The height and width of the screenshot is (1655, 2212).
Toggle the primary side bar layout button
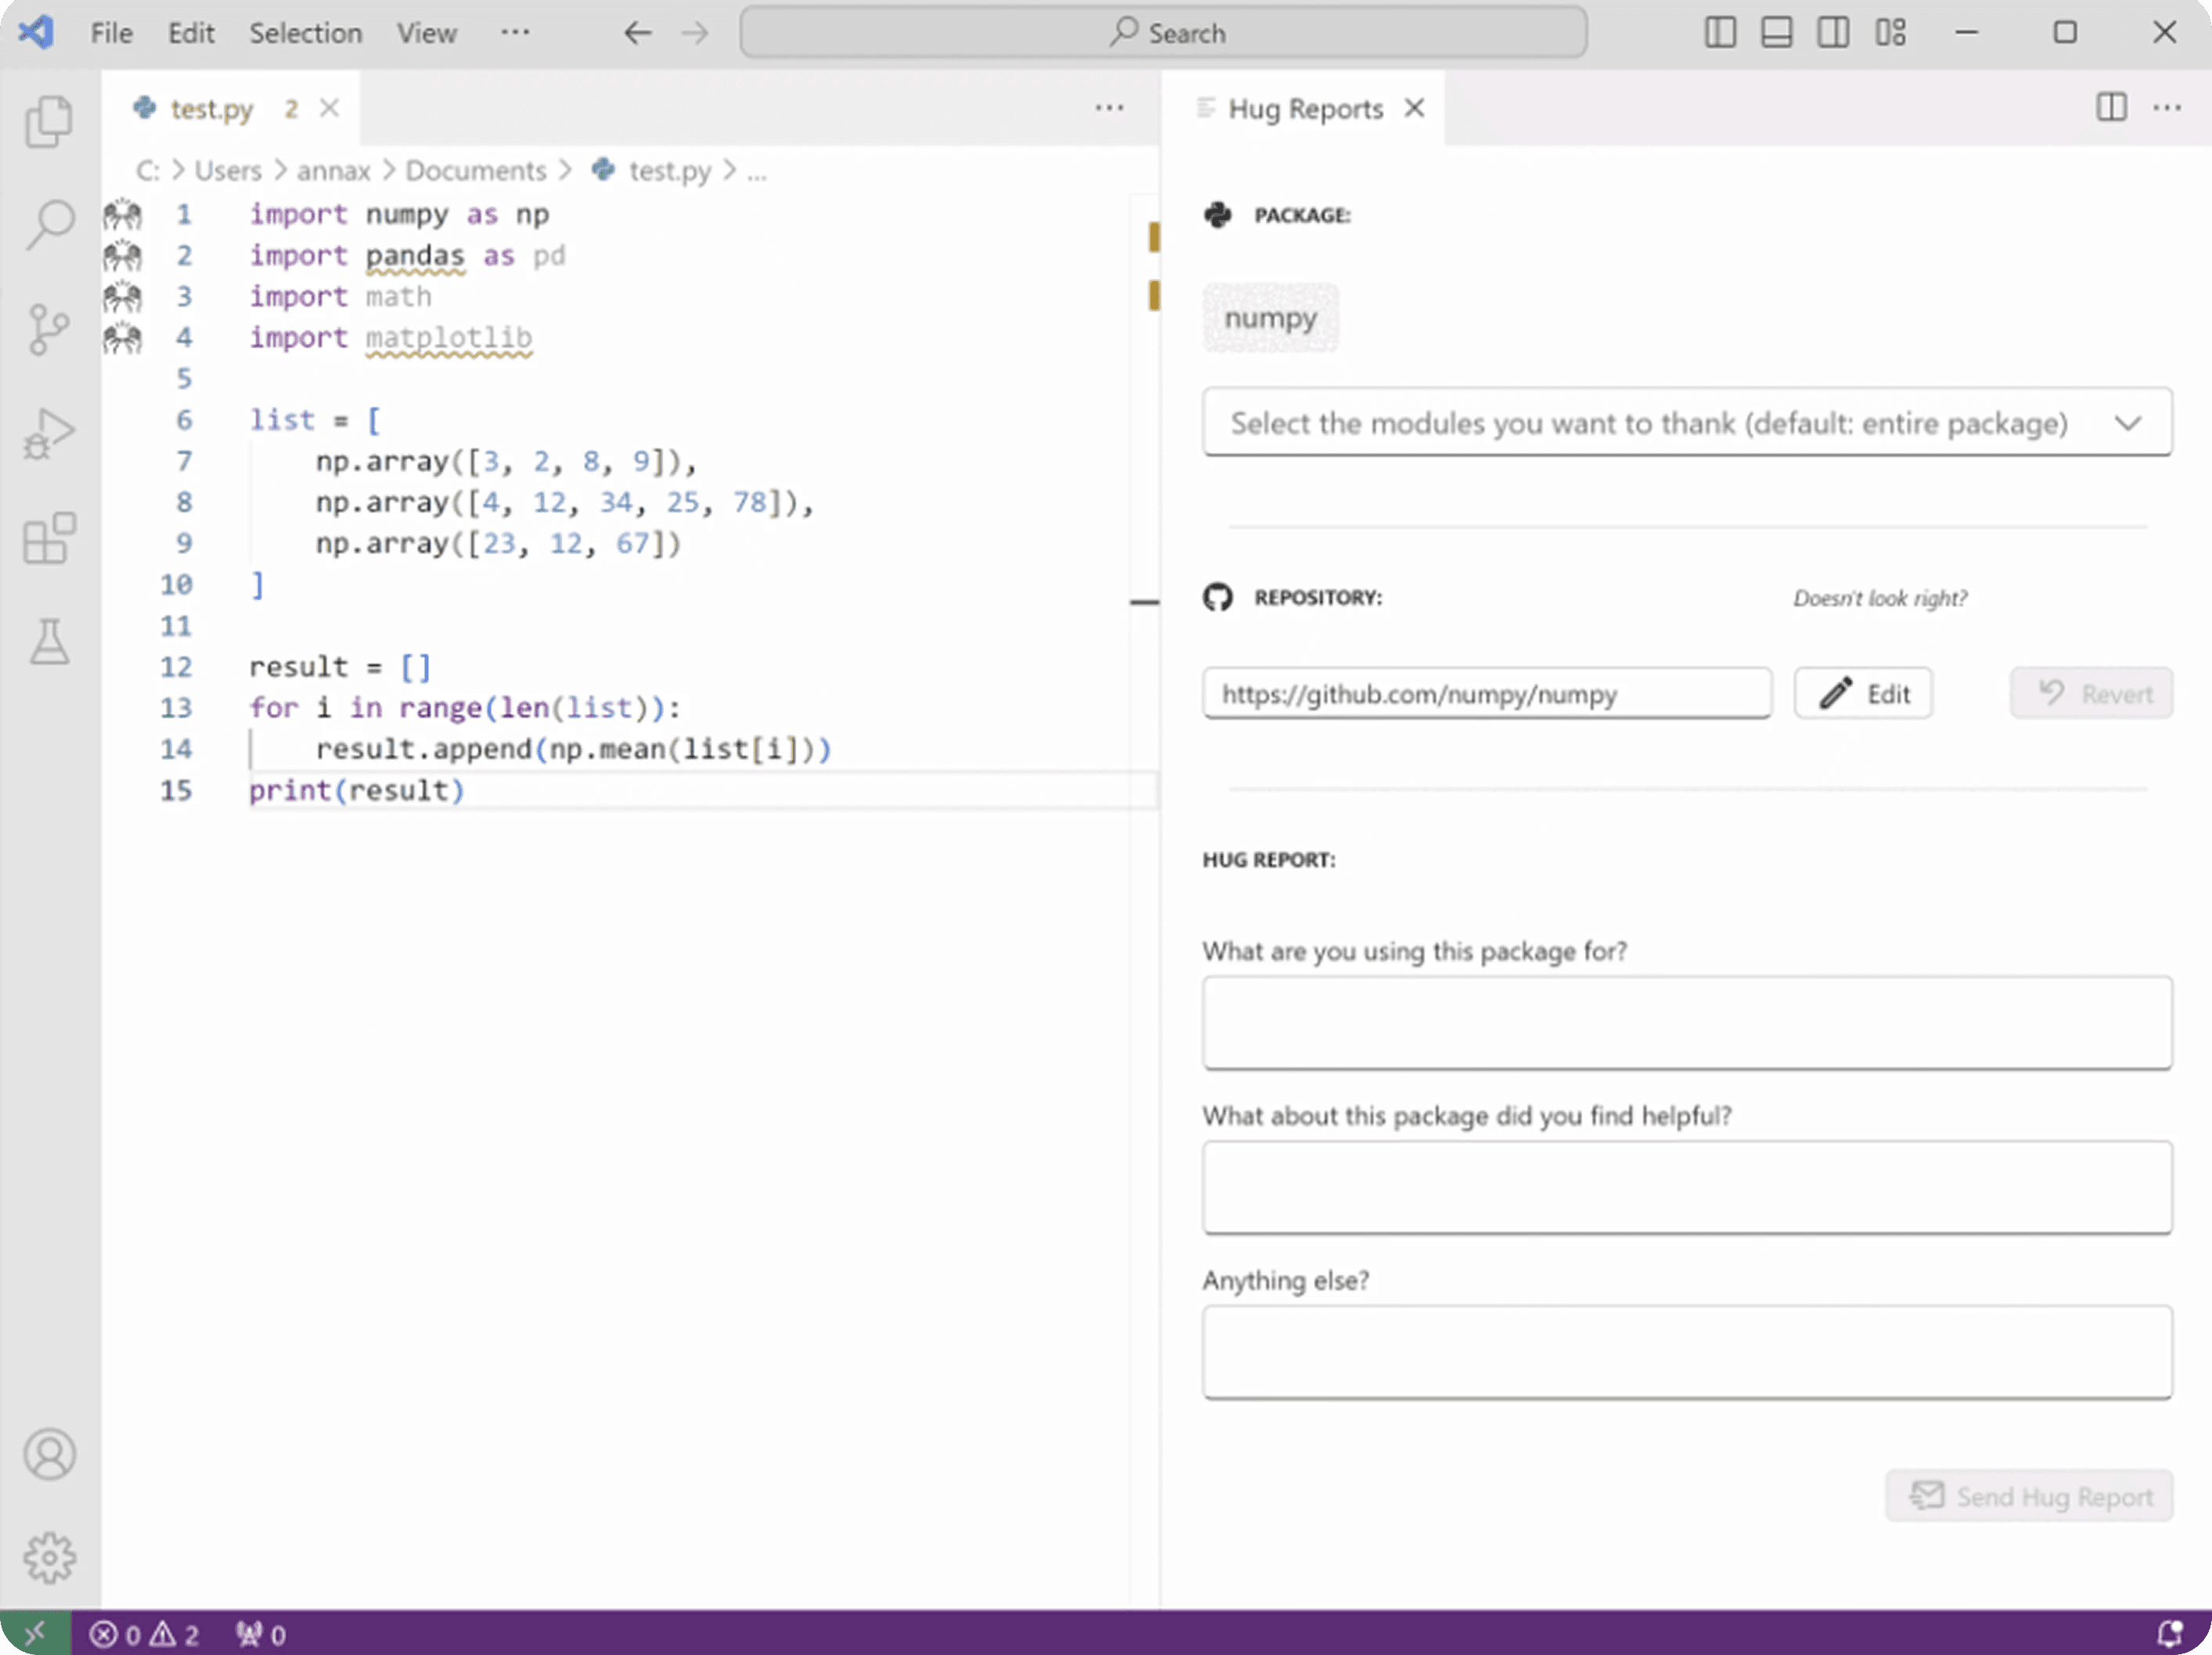1719,33
